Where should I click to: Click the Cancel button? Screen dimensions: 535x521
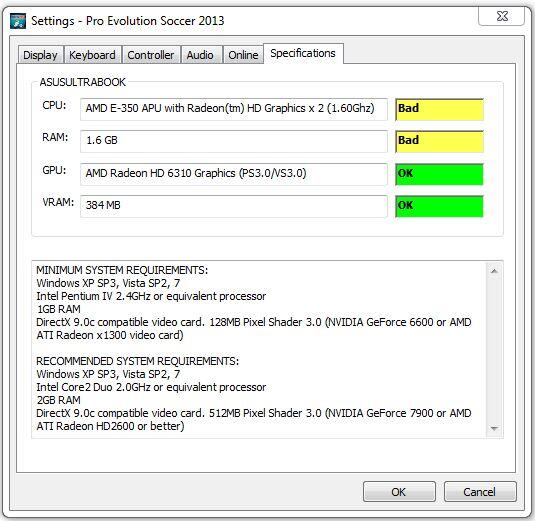(480, 492)
